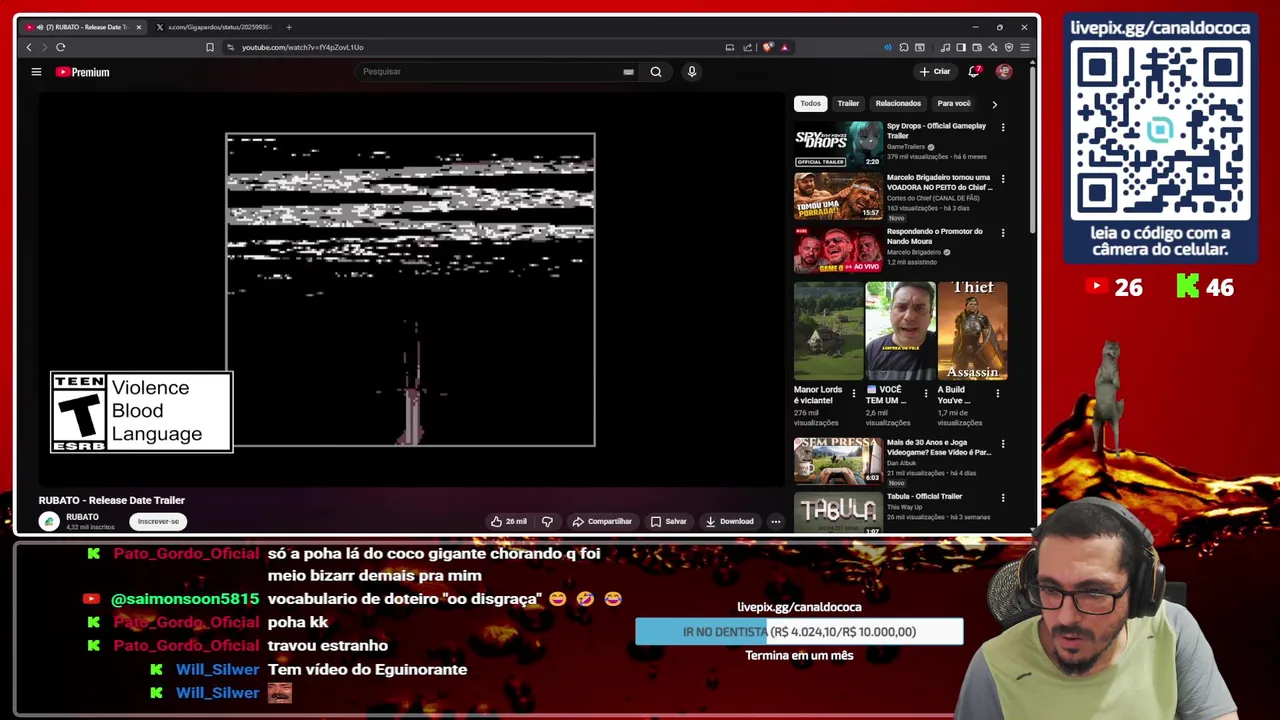Image resolution: width=1280 pixels, height=720 pixels.
Task: Open the VOCÊ TEM UM short thumbnail
Action: coord(900,331)
